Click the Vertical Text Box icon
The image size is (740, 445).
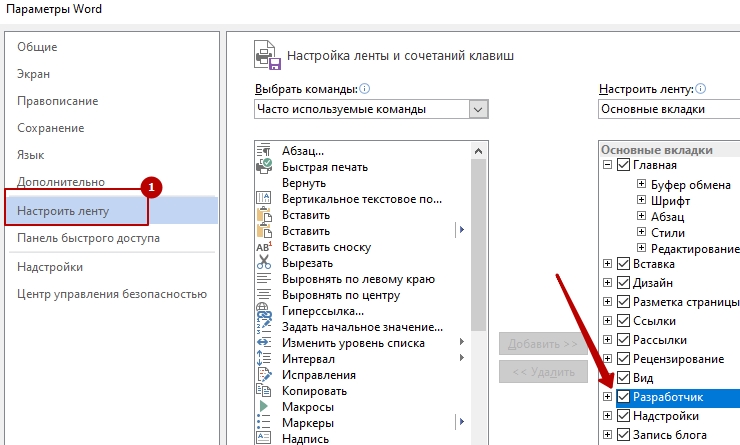point(265,198)
